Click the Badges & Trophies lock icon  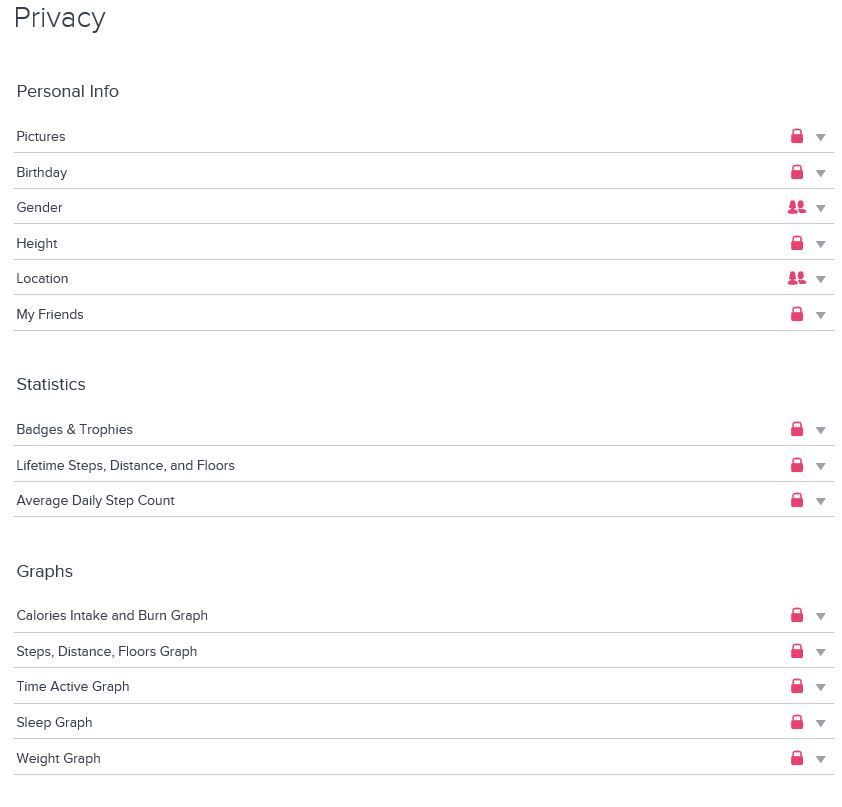click(x=797, y=429)
